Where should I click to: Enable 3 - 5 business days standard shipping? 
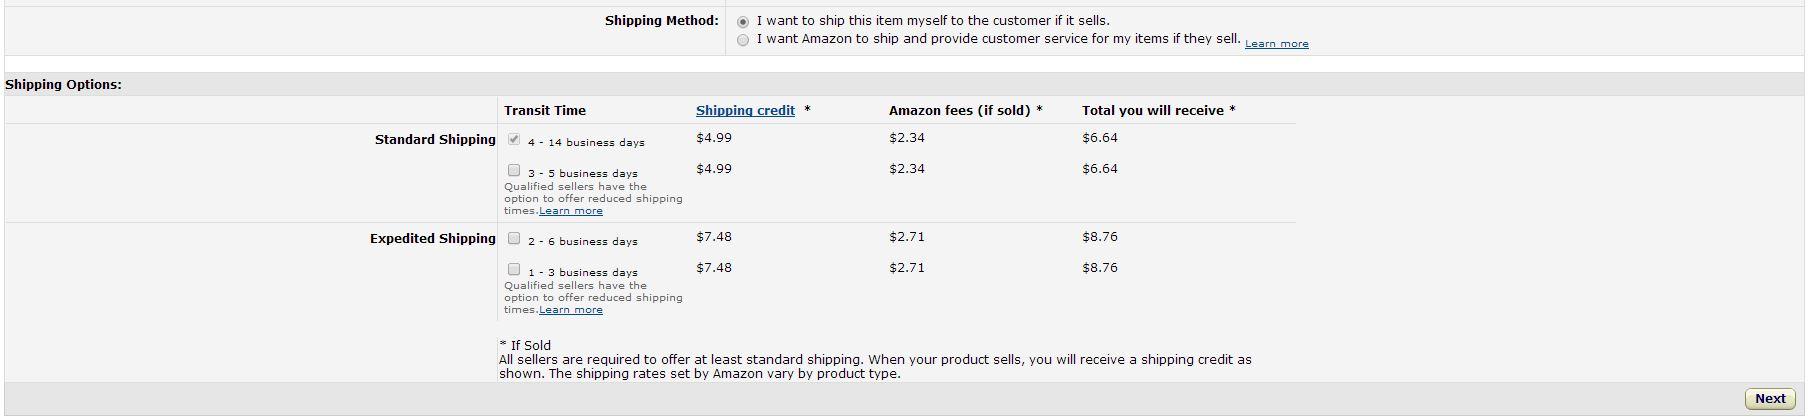(514, 171)
